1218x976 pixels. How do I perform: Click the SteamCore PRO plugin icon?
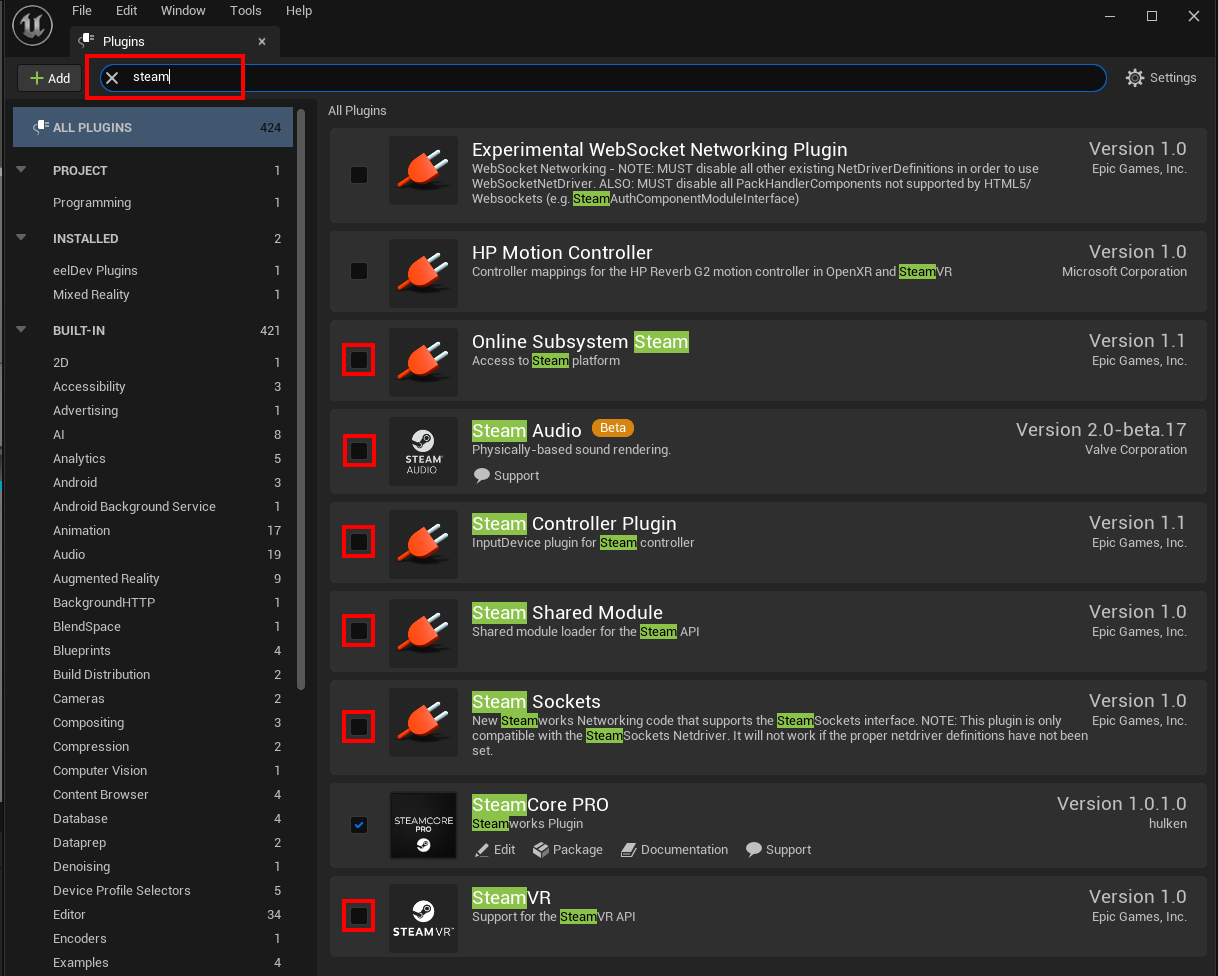pos(423,826)
